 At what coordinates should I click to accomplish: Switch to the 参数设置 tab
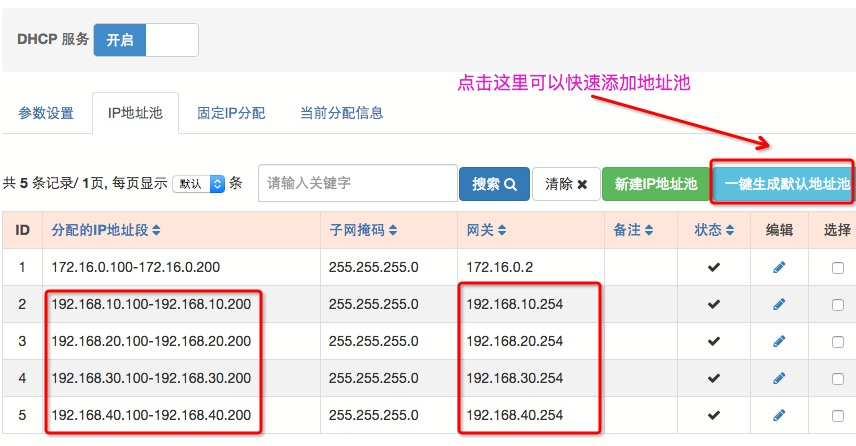point(46,113)
